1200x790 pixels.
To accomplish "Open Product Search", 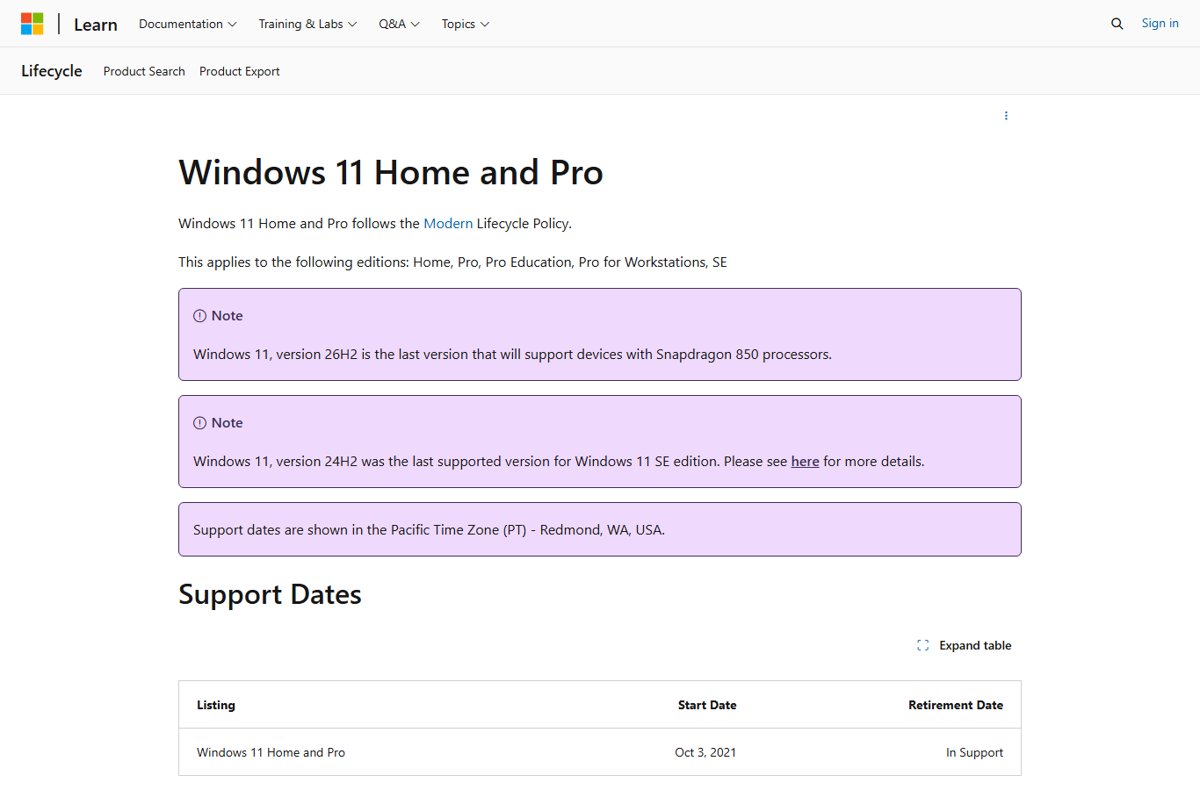I will point(144,71).
